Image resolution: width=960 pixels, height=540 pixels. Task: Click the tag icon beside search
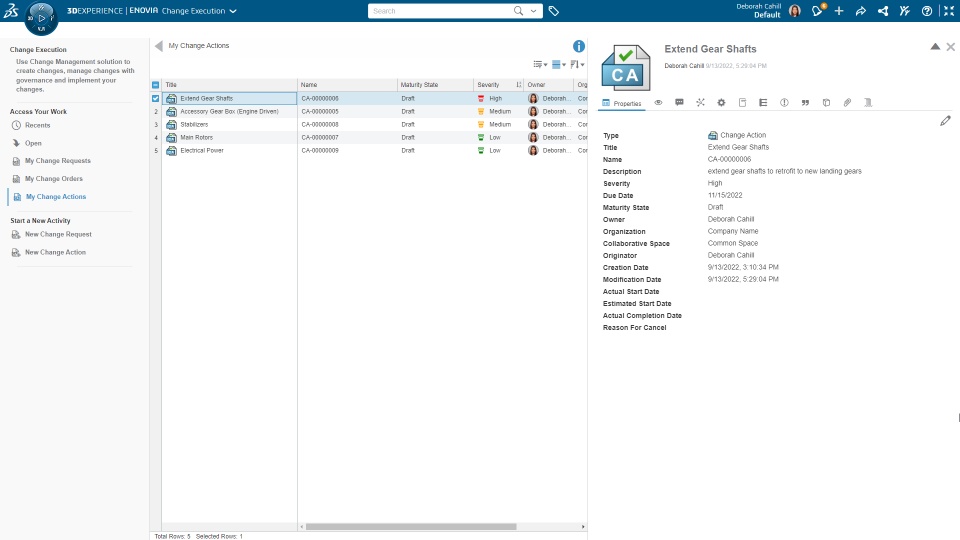[553, 11]
